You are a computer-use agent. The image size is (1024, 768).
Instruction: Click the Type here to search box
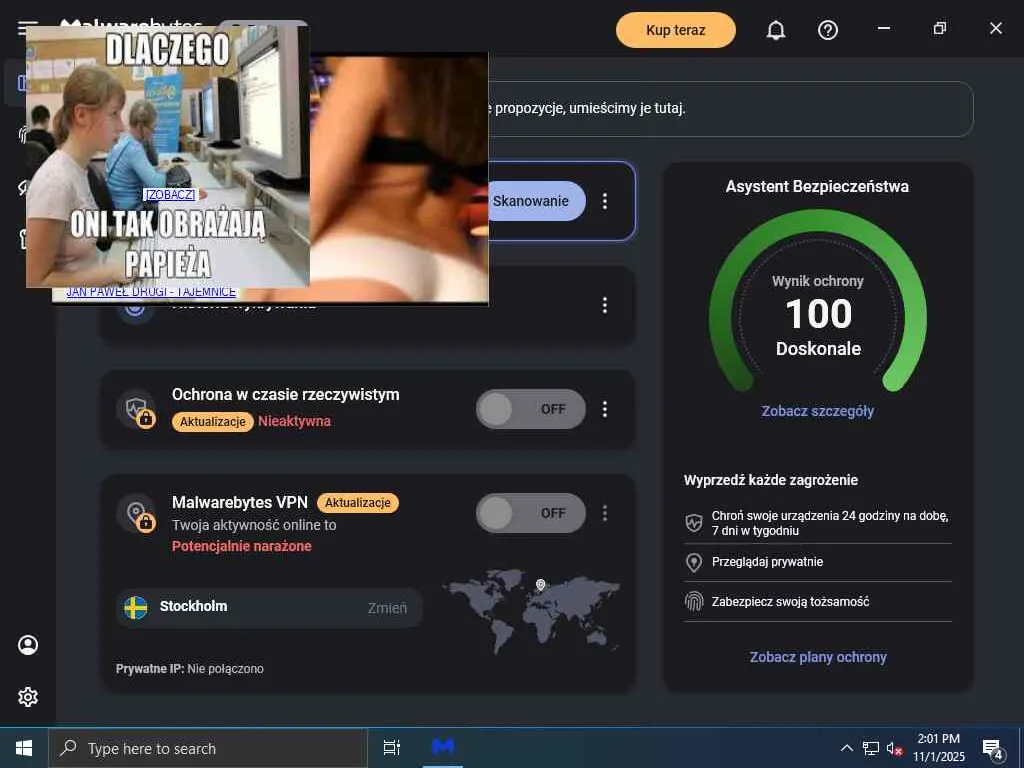(208, 748)
